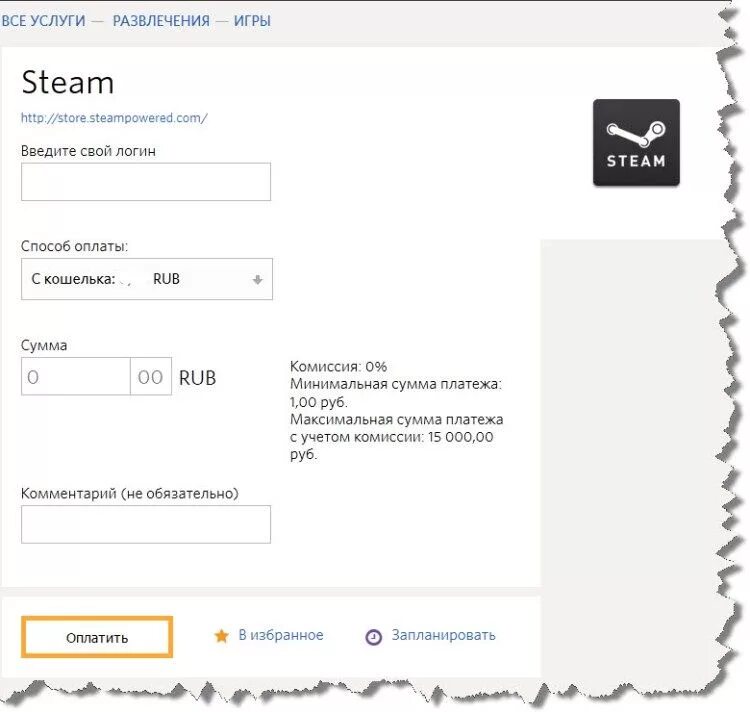Click the Оплатить button
The height and width of the screenshot is (712, 750).
[x=97, y=637]
